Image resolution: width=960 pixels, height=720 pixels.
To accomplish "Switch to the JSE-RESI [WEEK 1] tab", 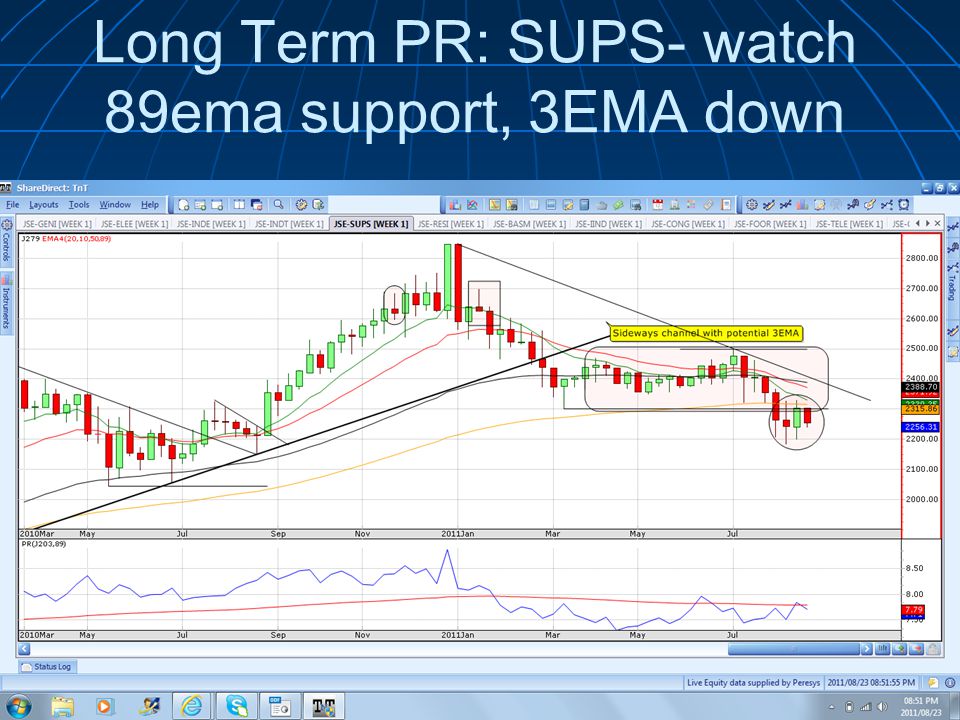I will pyautogui.click(x=451, y=224).
